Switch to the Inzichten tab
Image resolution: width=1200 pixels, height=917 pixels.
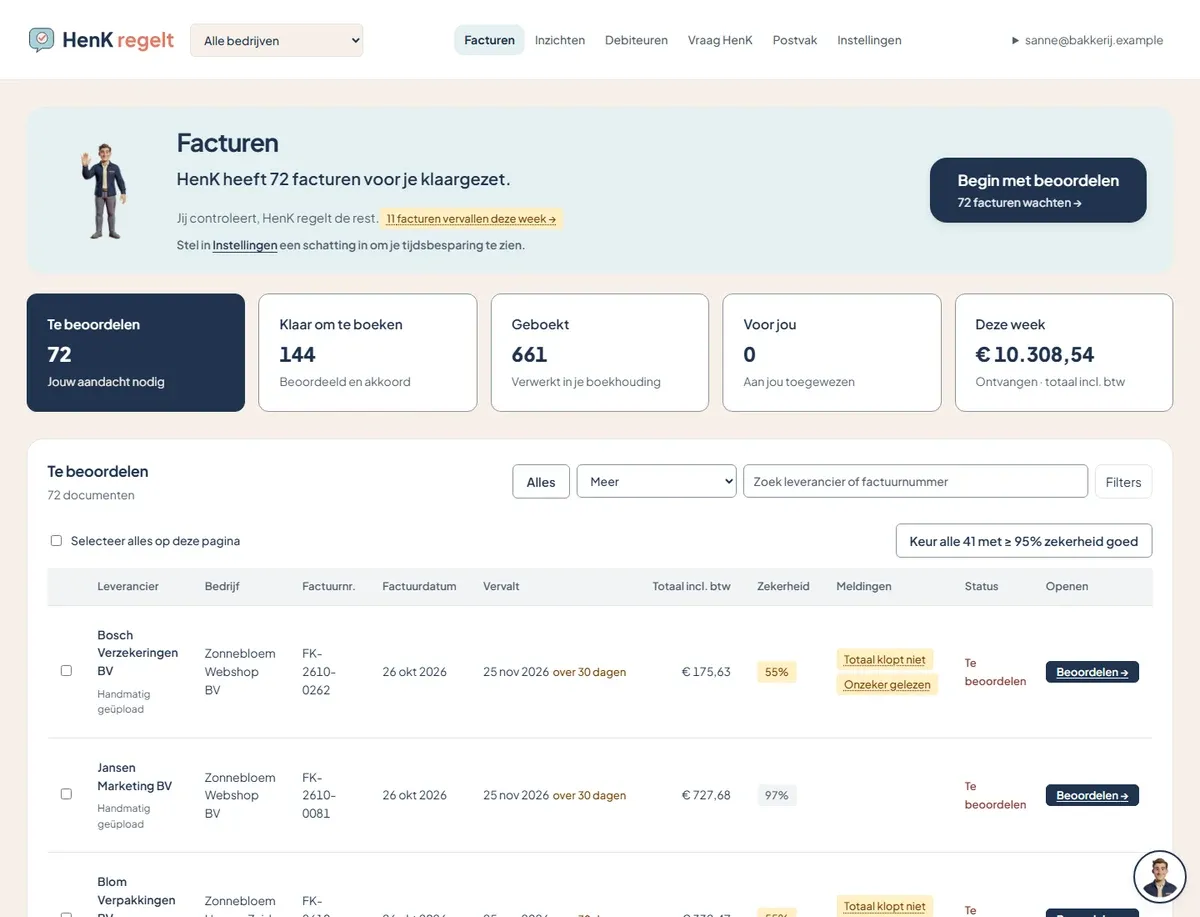tap(560, 40)
